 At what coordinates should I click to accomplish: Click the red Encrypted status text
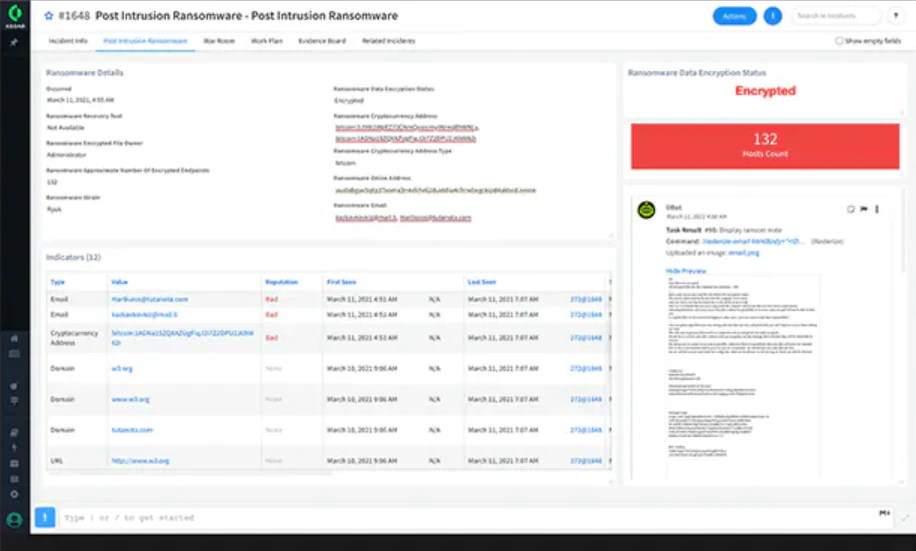point(765,91)
